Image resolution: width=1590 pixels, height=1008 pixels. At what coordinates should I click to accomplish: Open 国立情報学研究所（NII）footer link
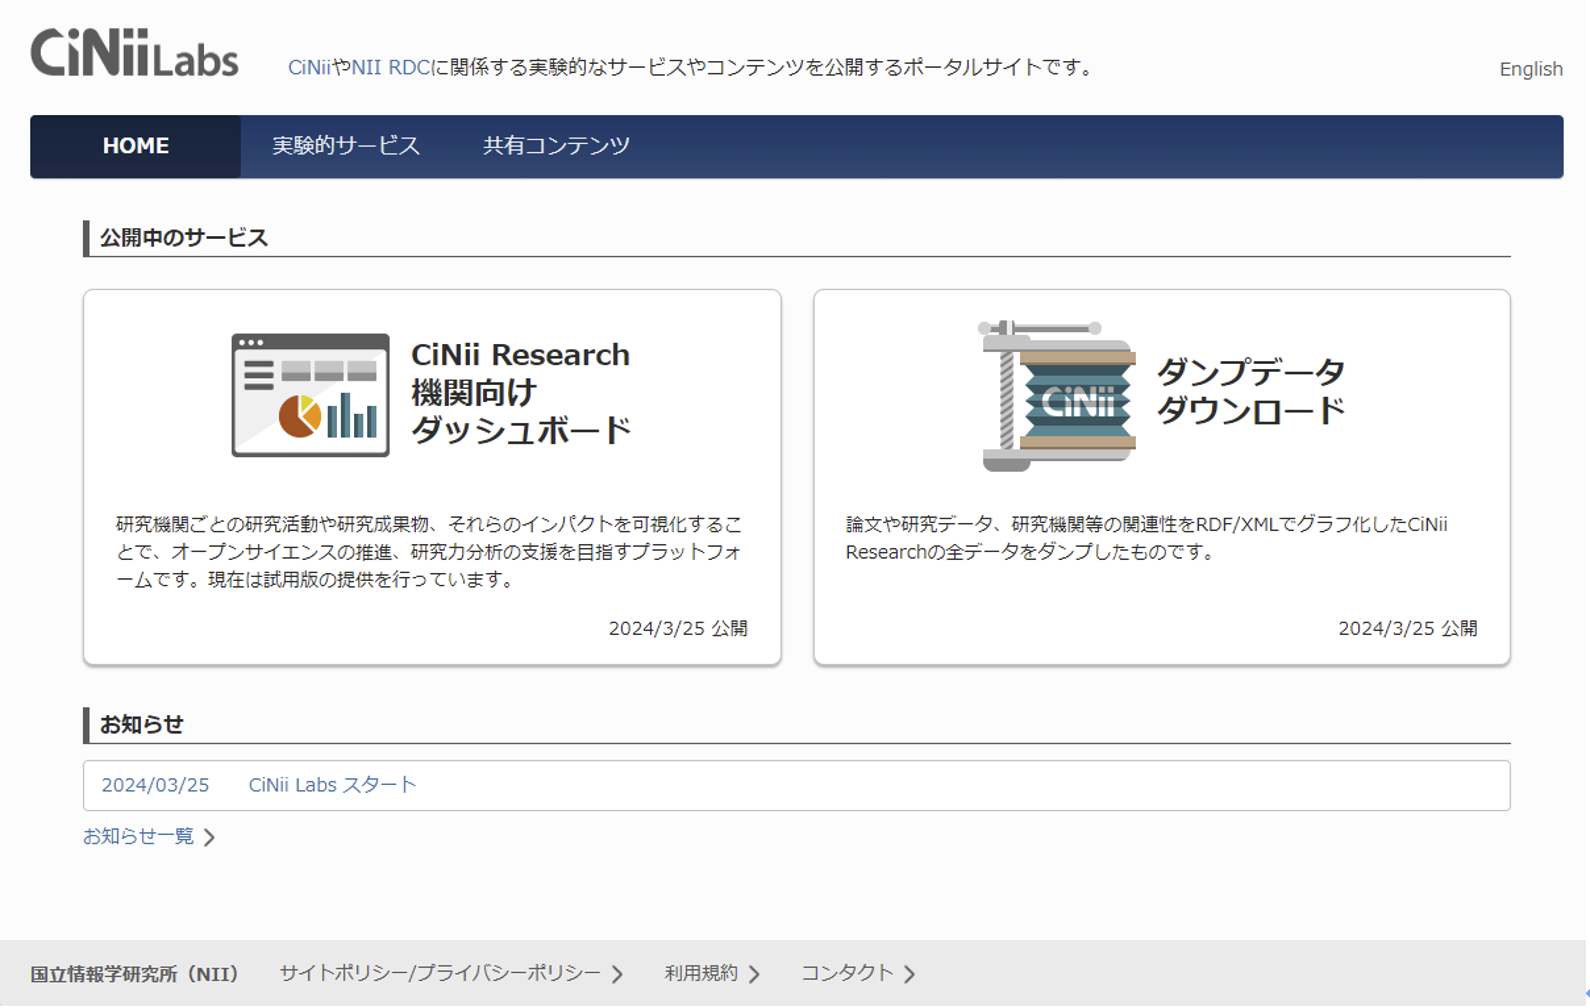134,974
